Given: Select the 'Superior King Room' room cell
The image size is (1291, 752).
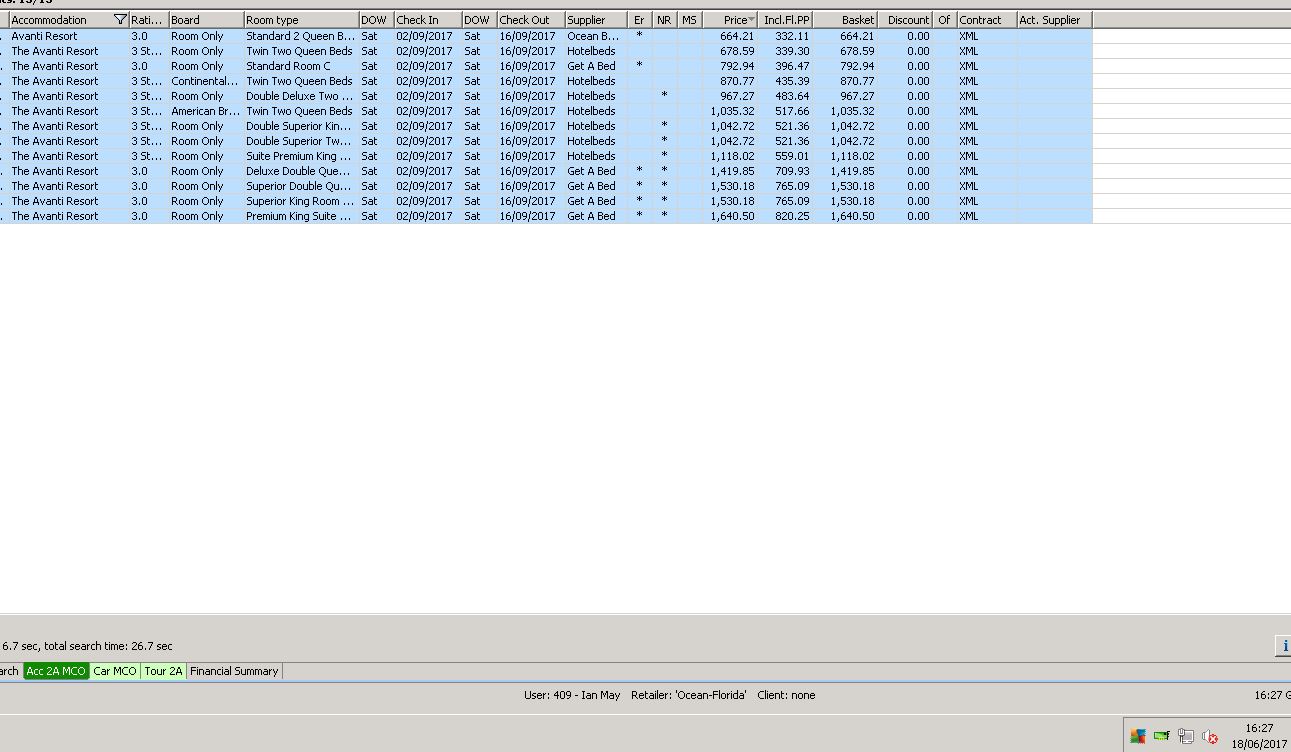Looking at the screenshot, I should [301, 201].
